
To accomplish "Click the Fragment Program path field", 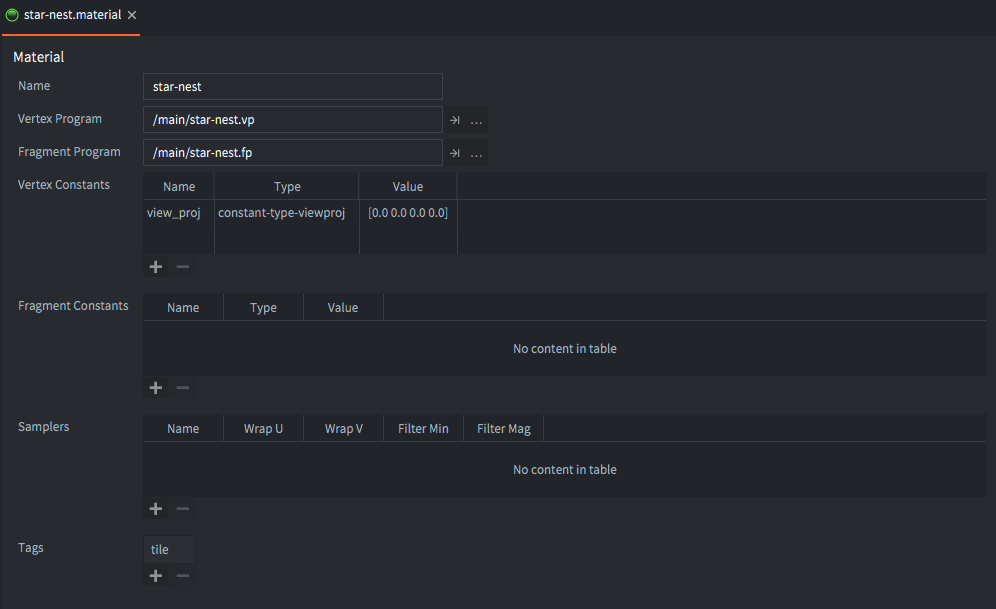I will click(292, 153).
